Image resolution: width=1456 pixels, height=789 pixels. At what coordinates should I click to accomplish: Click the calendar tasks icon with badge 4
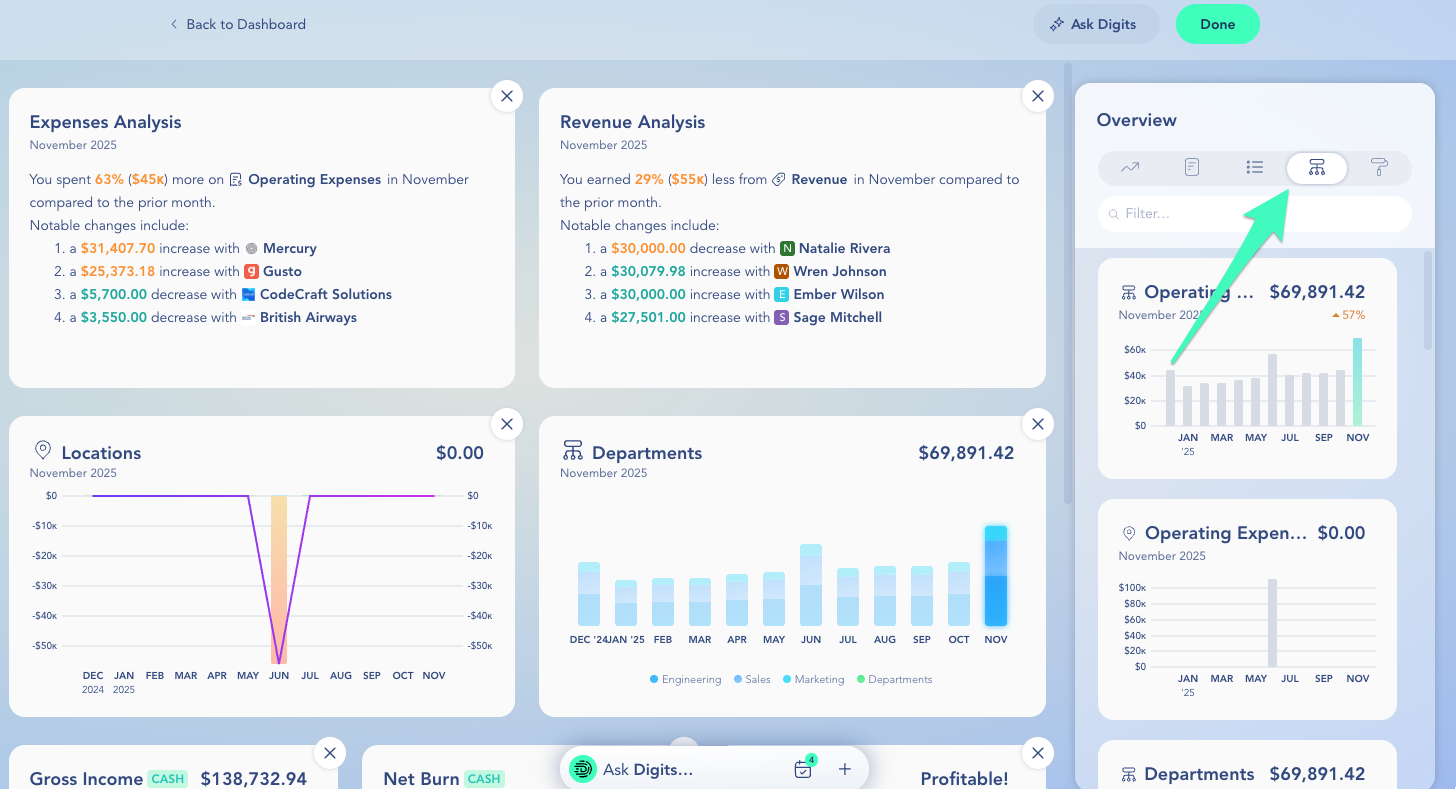point(803,769)
